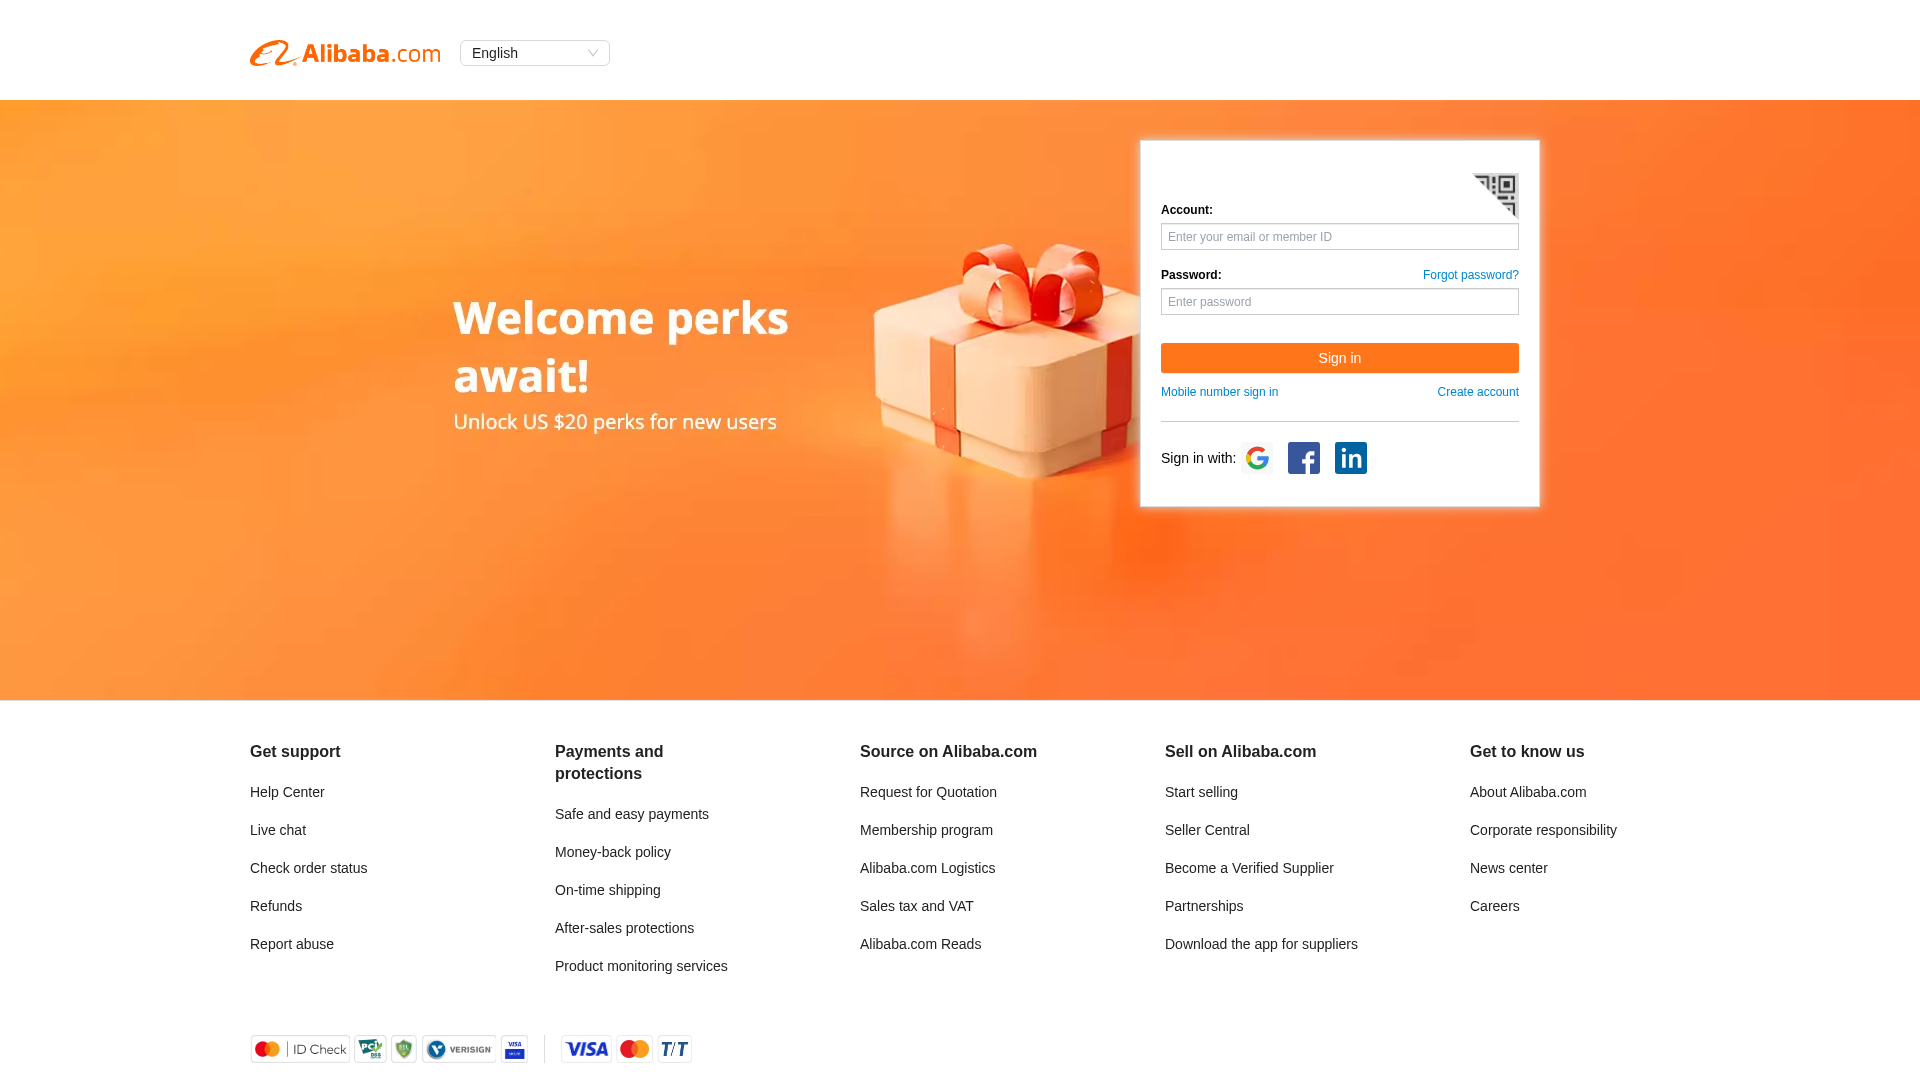The width and height of the screenshot is (1920, 1080).
Task: Focus the Enter password field
Action: coord(1340,302)
